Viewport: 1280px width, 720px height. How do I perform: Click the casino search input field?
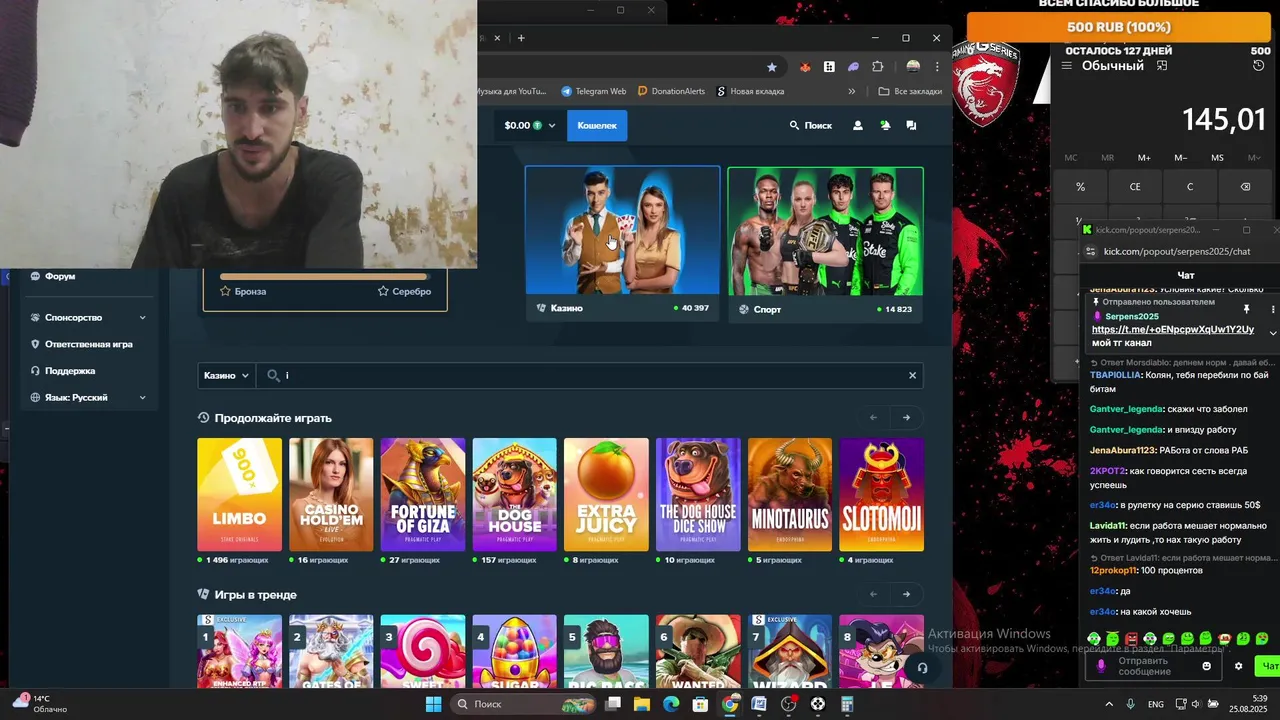(590, 375)
